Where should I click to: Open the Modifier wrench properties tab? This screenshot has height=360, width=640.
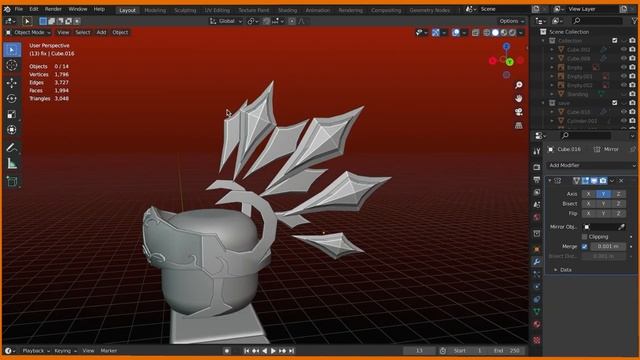click(537, 262)
